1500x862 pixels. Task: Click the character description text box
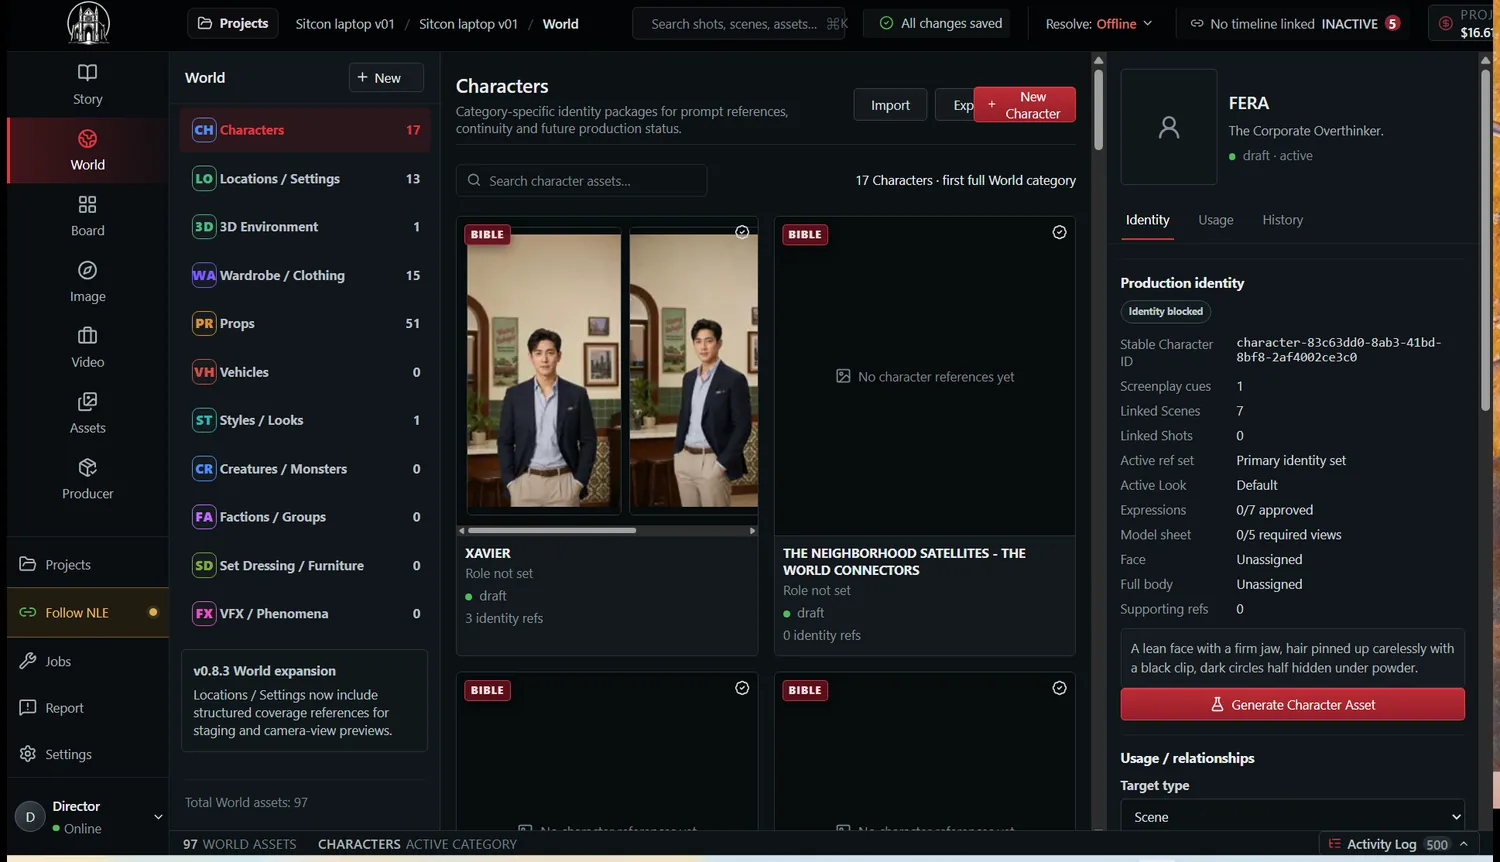pyautogui.click(x=1292, y=658)
